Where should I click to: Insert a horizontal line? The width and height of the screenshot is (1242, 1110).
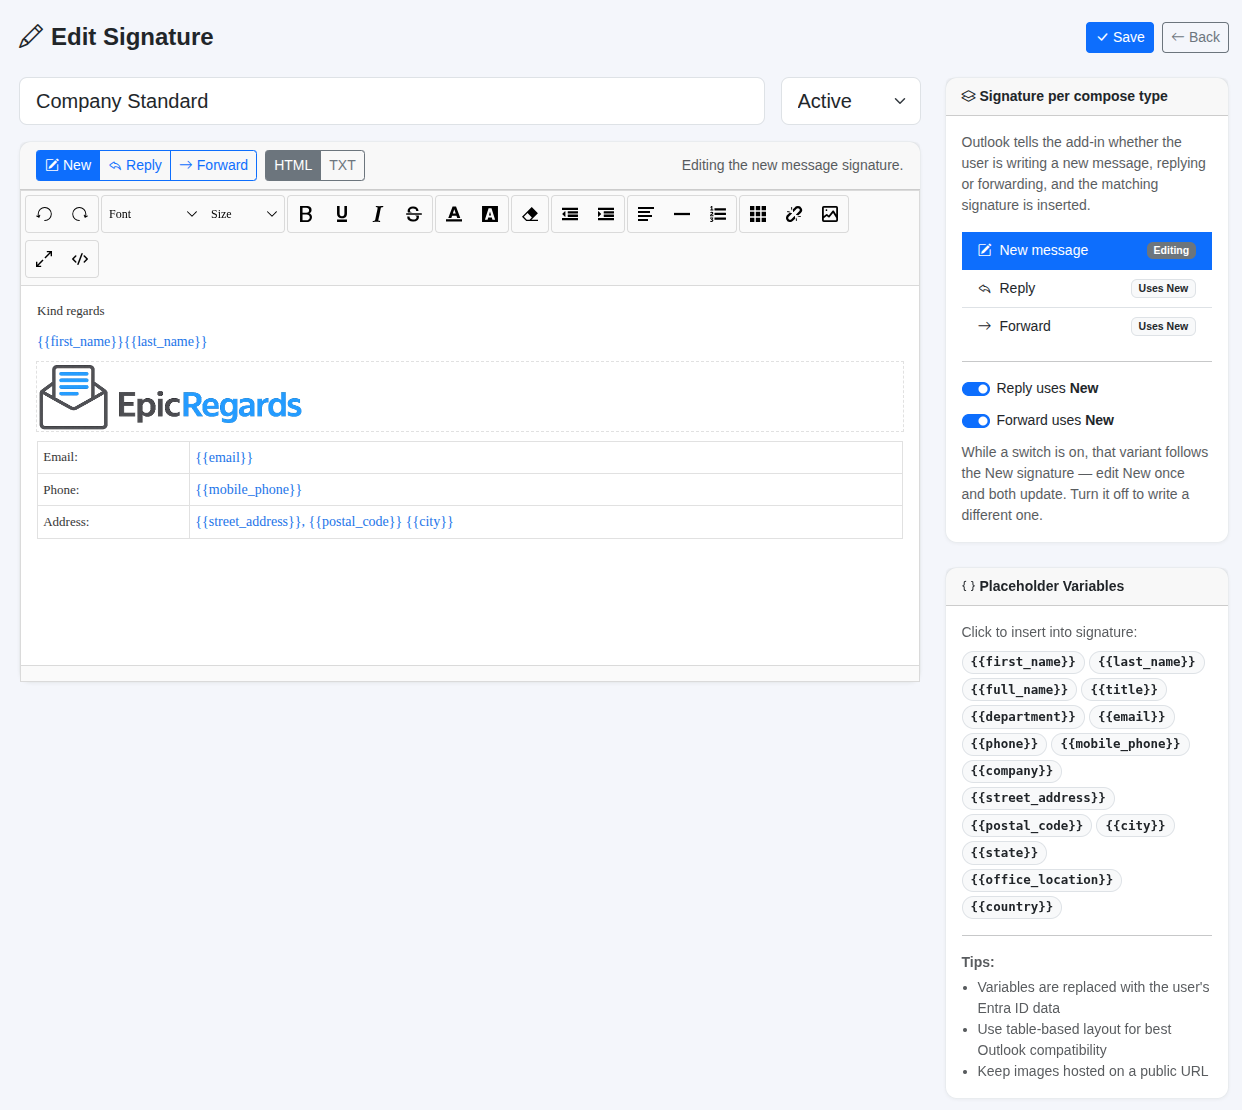point(682,214)
